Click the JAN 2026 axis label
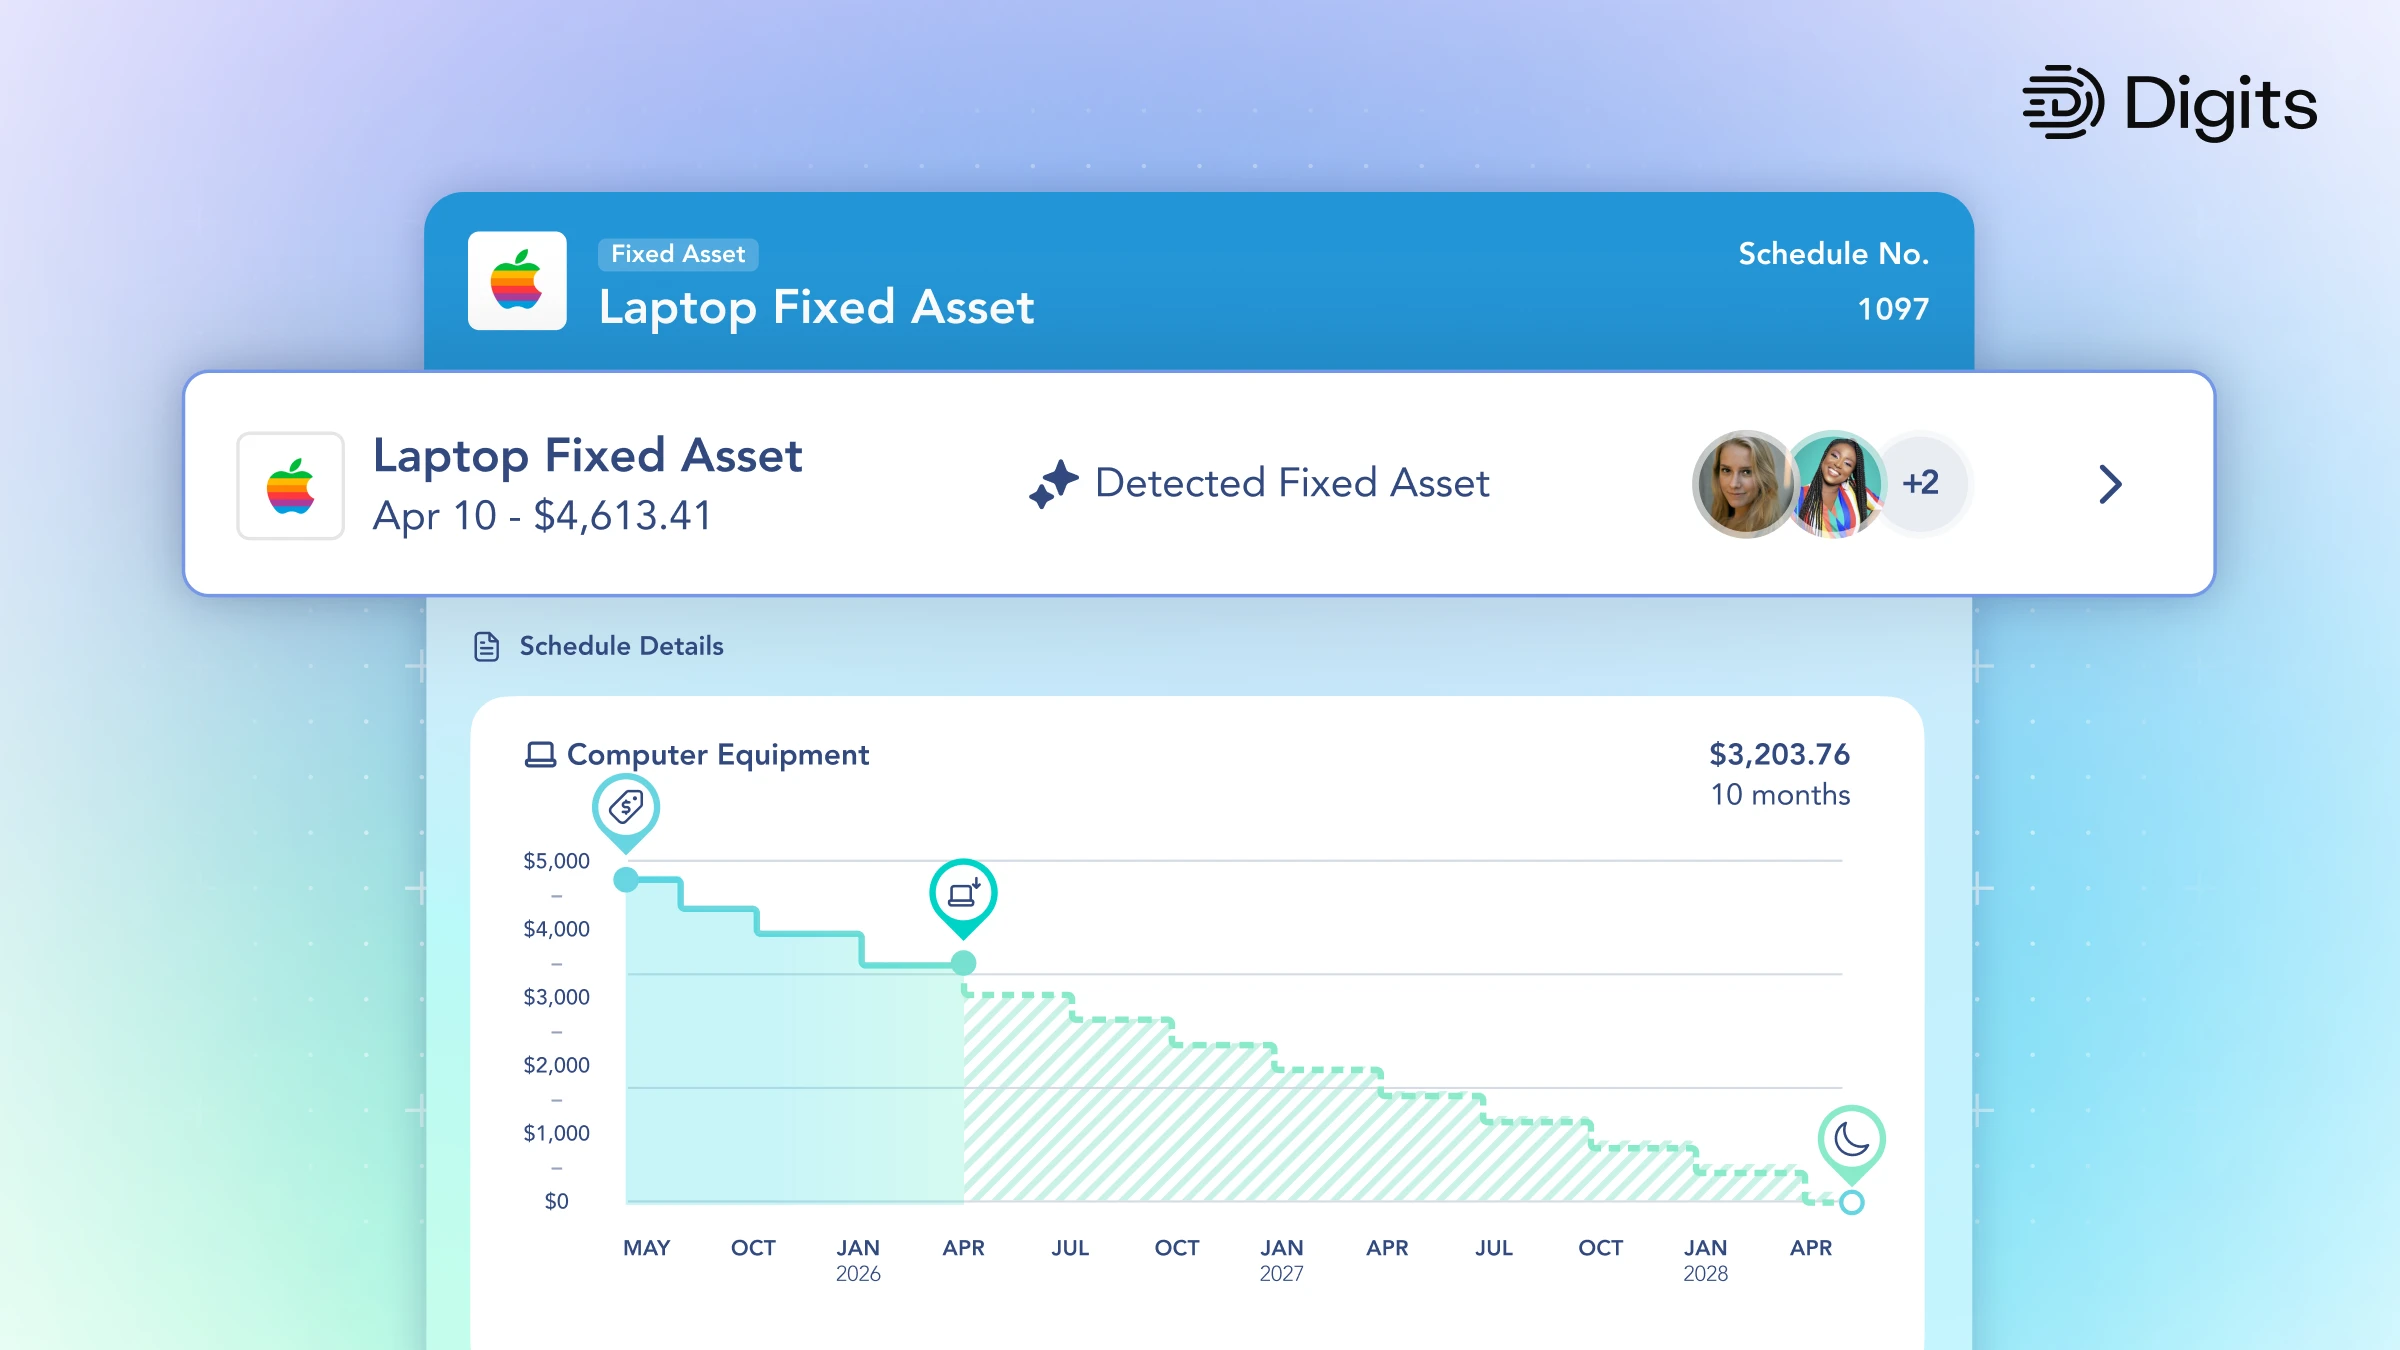2400x1350 pixels. (x=858, y=1260)
